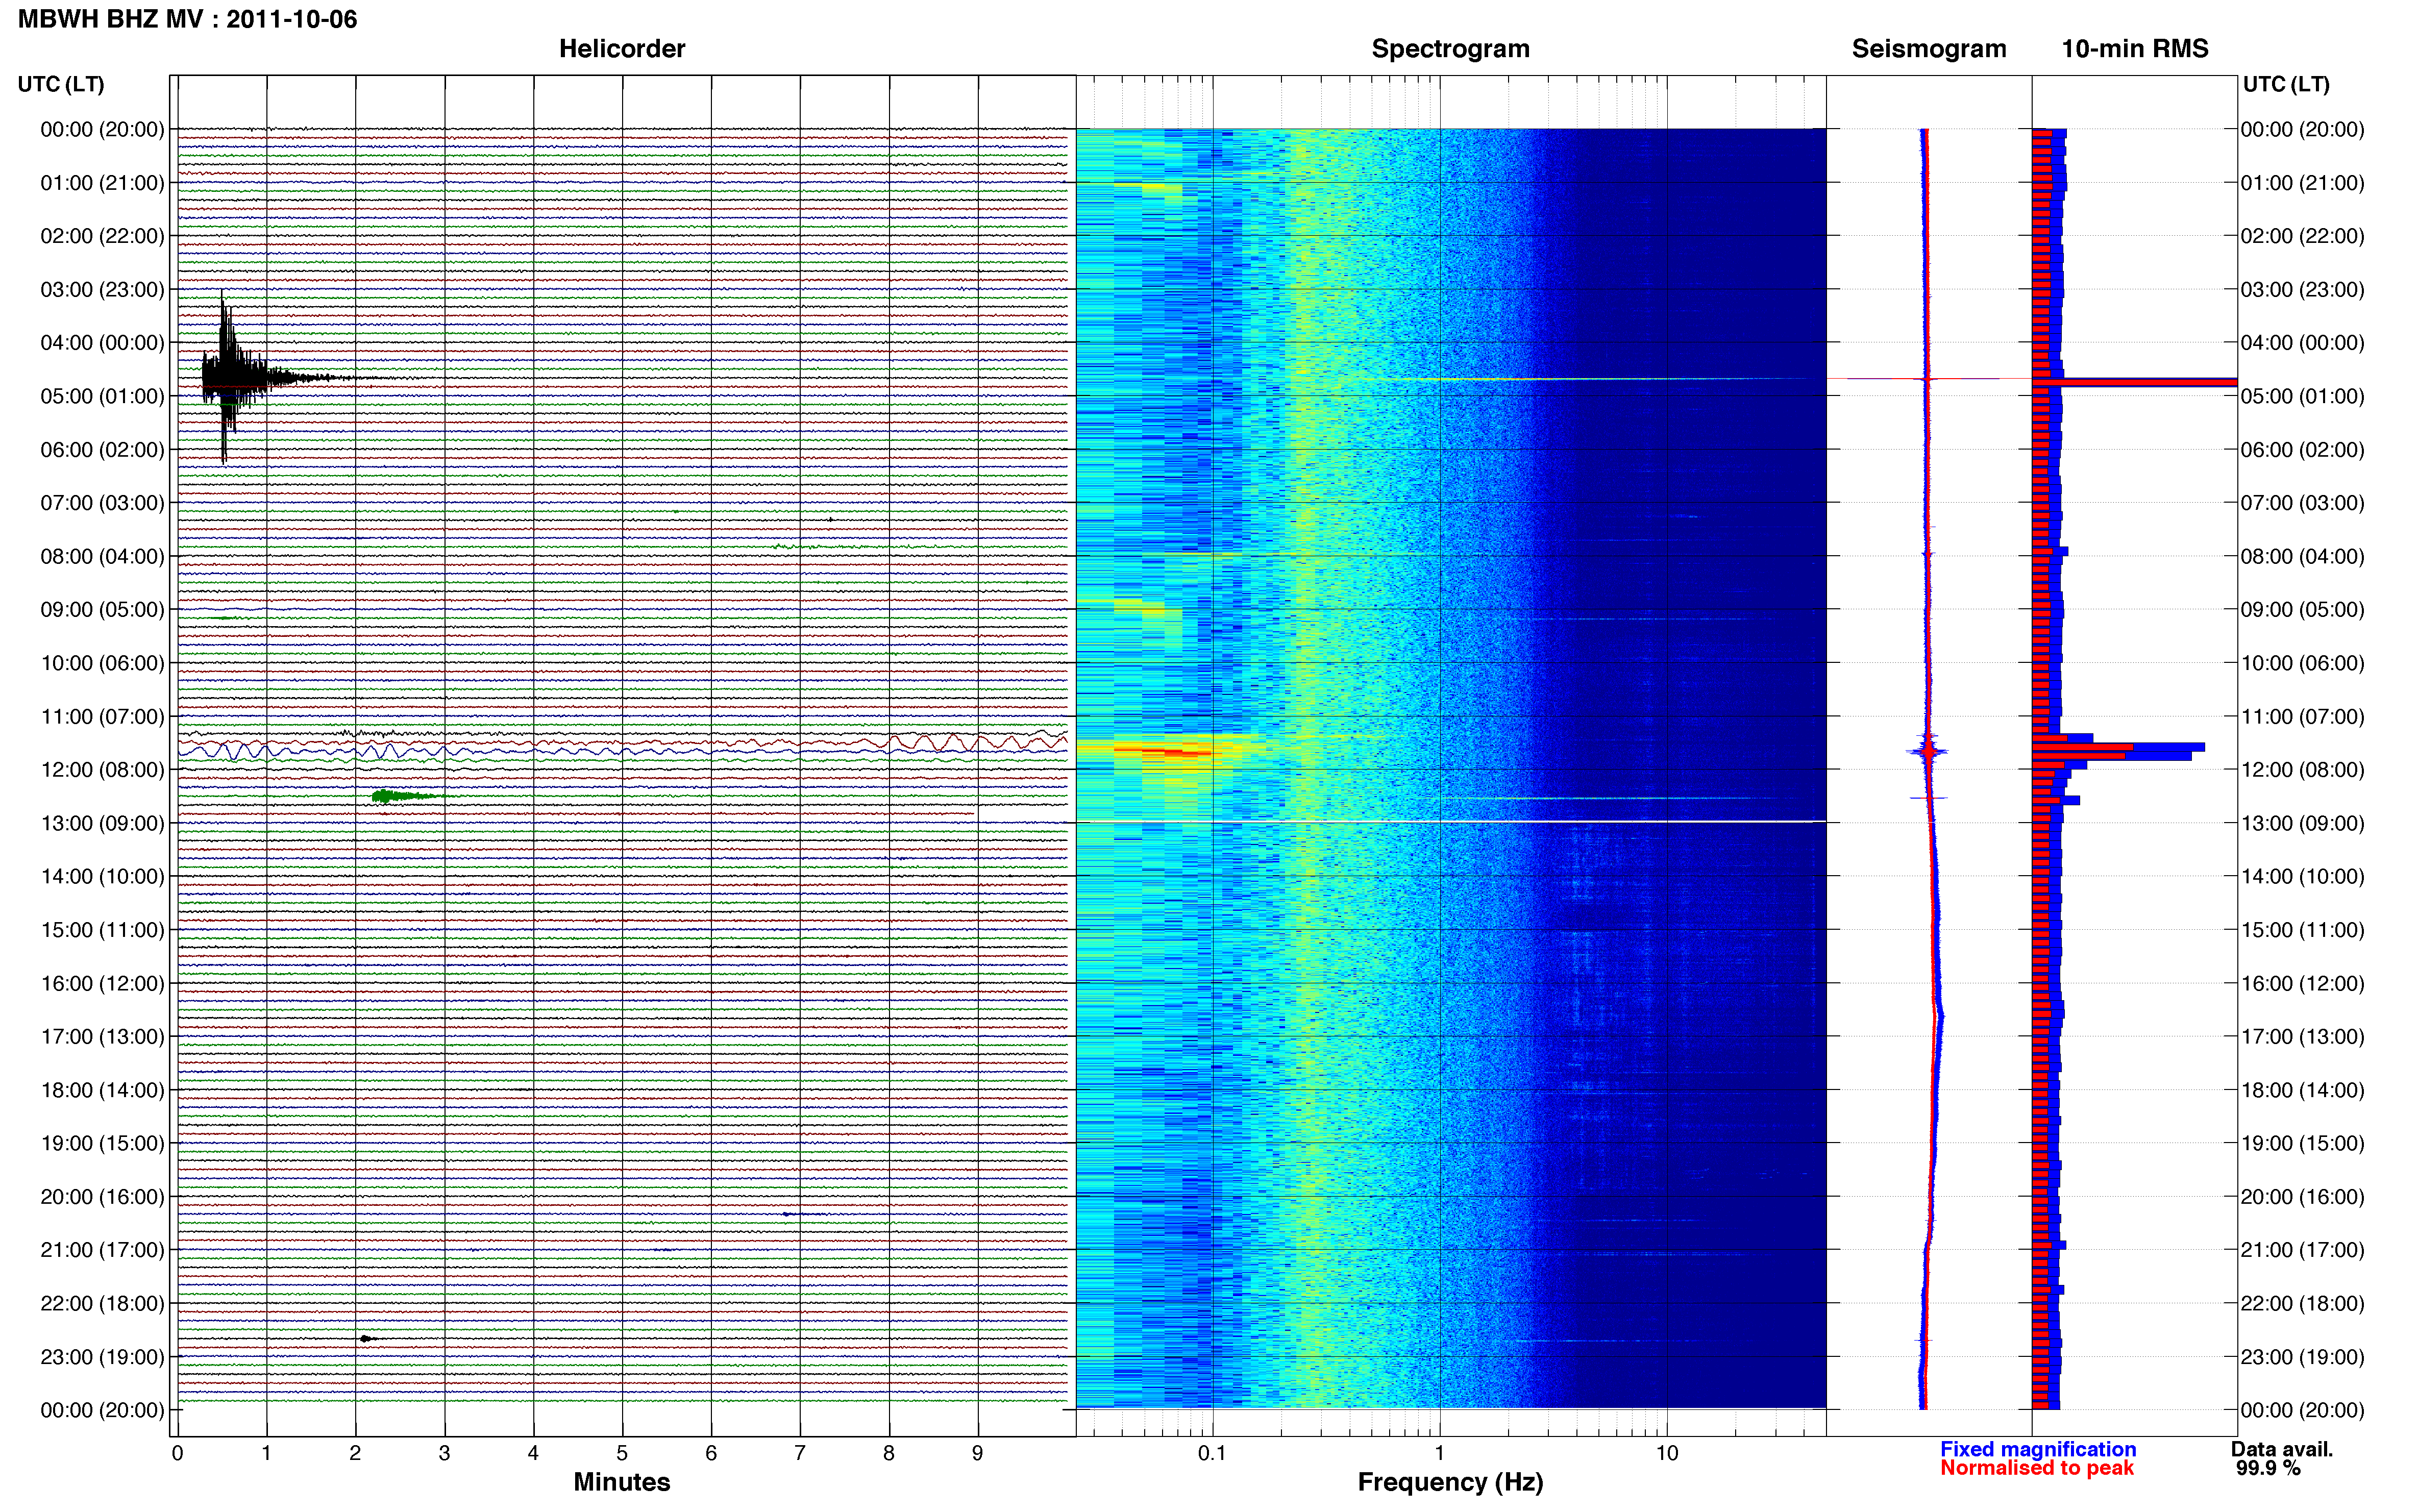Click the seismogram spike near 12:00

click(1928, 750)
